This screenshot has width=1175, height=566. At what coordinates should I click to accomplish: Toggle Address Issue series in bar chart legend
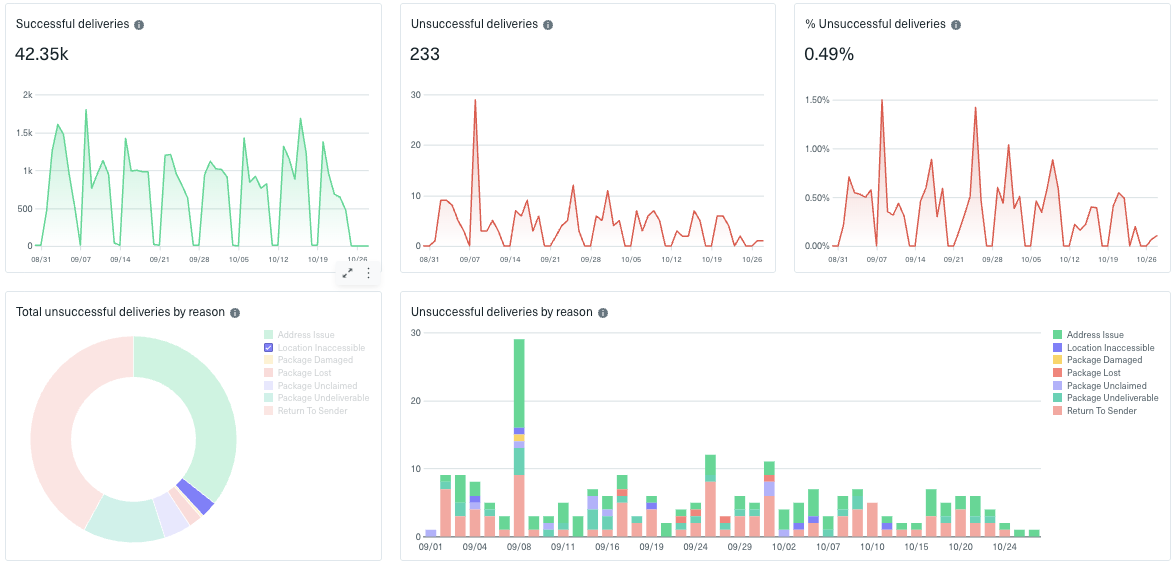(1088, 335)
